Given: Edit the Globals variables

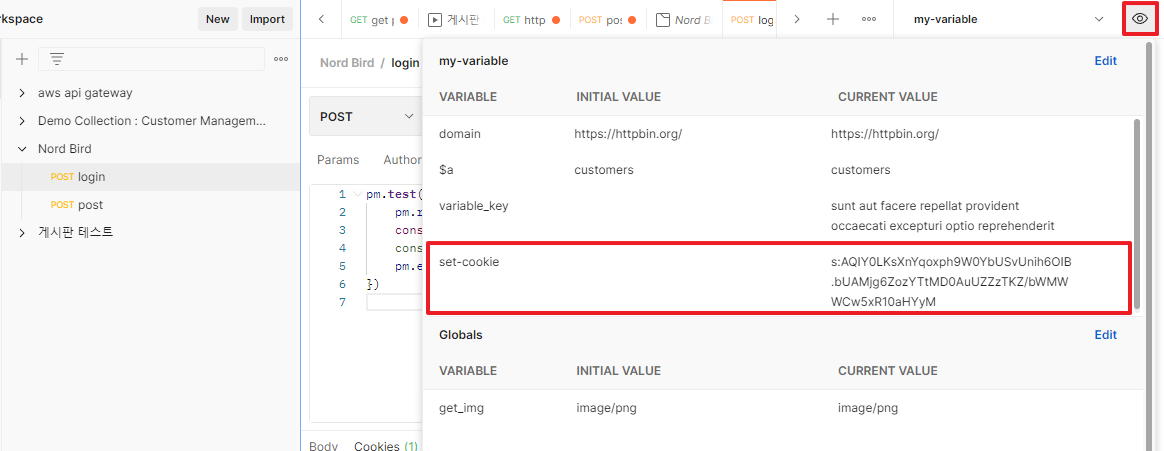Looking at the screenshot, I should (1105, 335).
